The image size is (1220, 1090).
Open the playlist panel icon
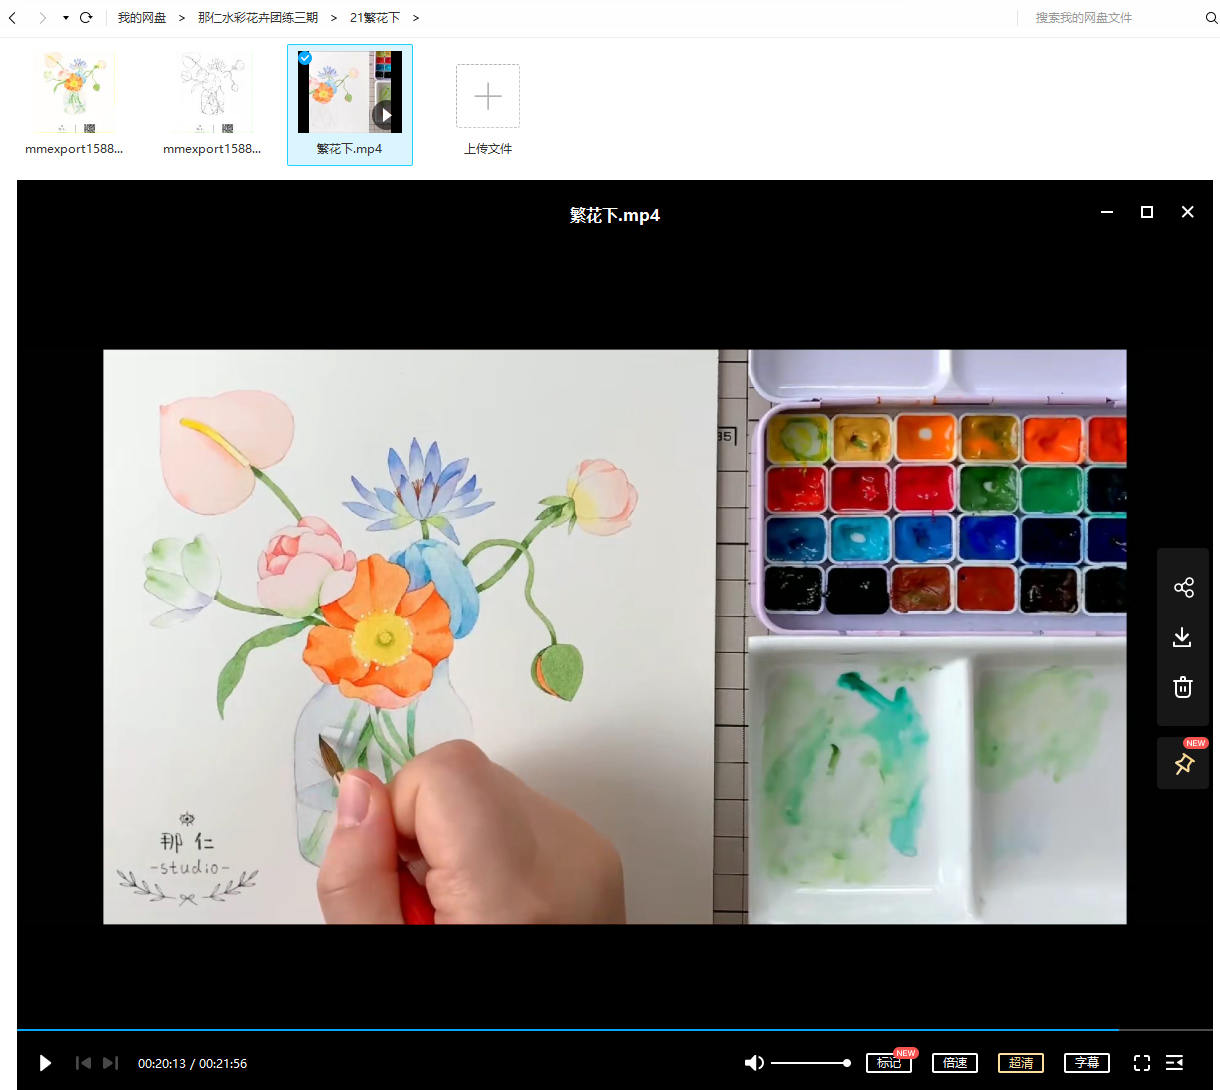tap(1175, 1063)
